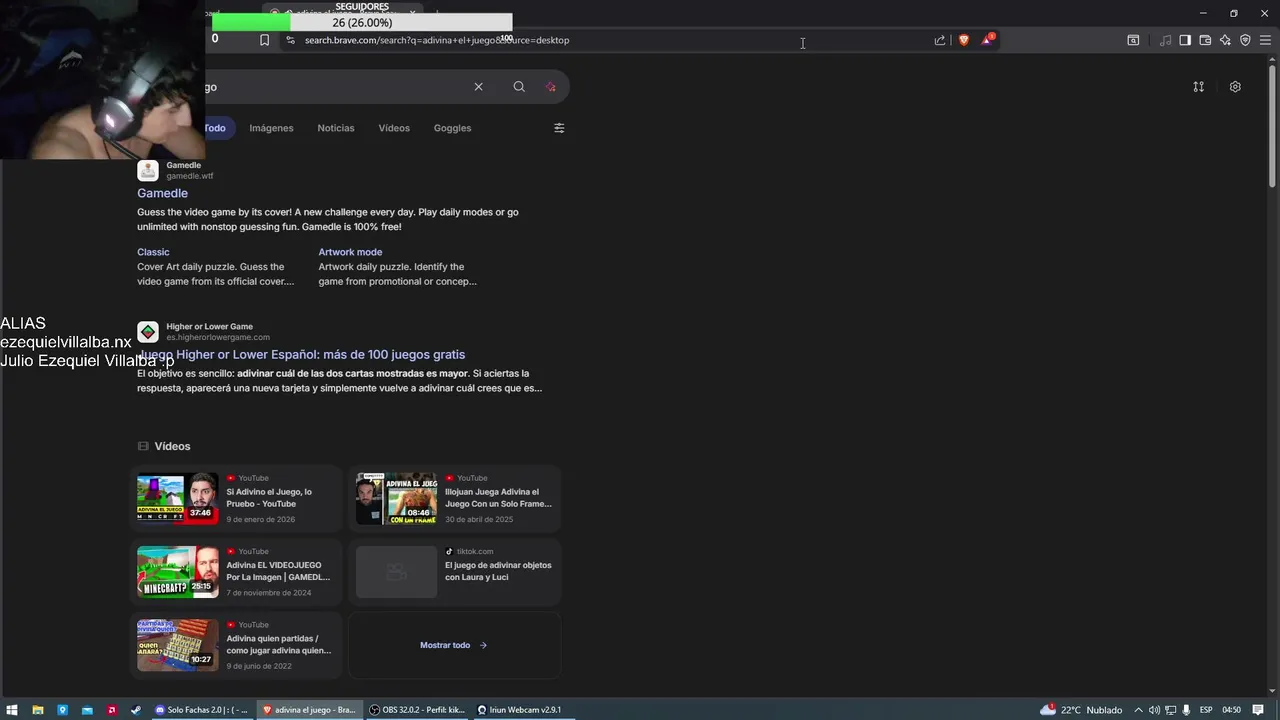Screen dimensions: 1280x720
Task: Open Minecraft video thumbnail 25:15
Action: pyautogui.click(x=177, y=572)
